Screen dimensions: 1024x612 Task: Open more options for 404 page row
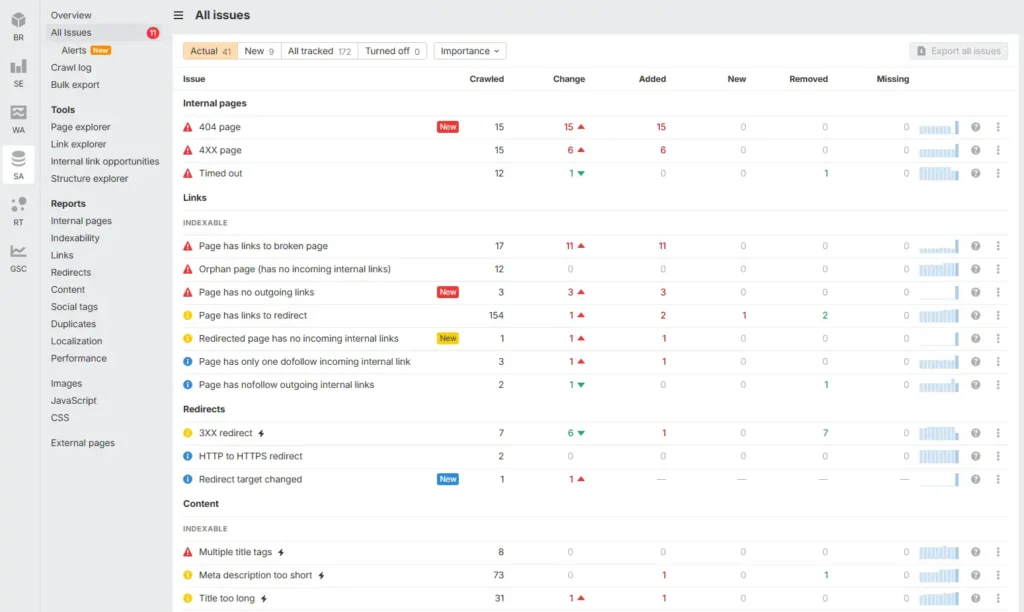(x=998, y=127)
